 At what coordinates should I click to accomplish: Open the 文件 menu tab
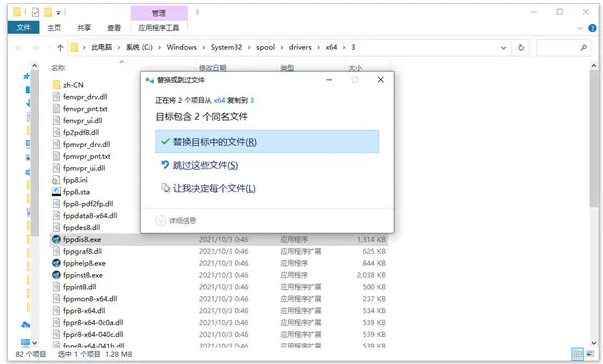(23, 27)
